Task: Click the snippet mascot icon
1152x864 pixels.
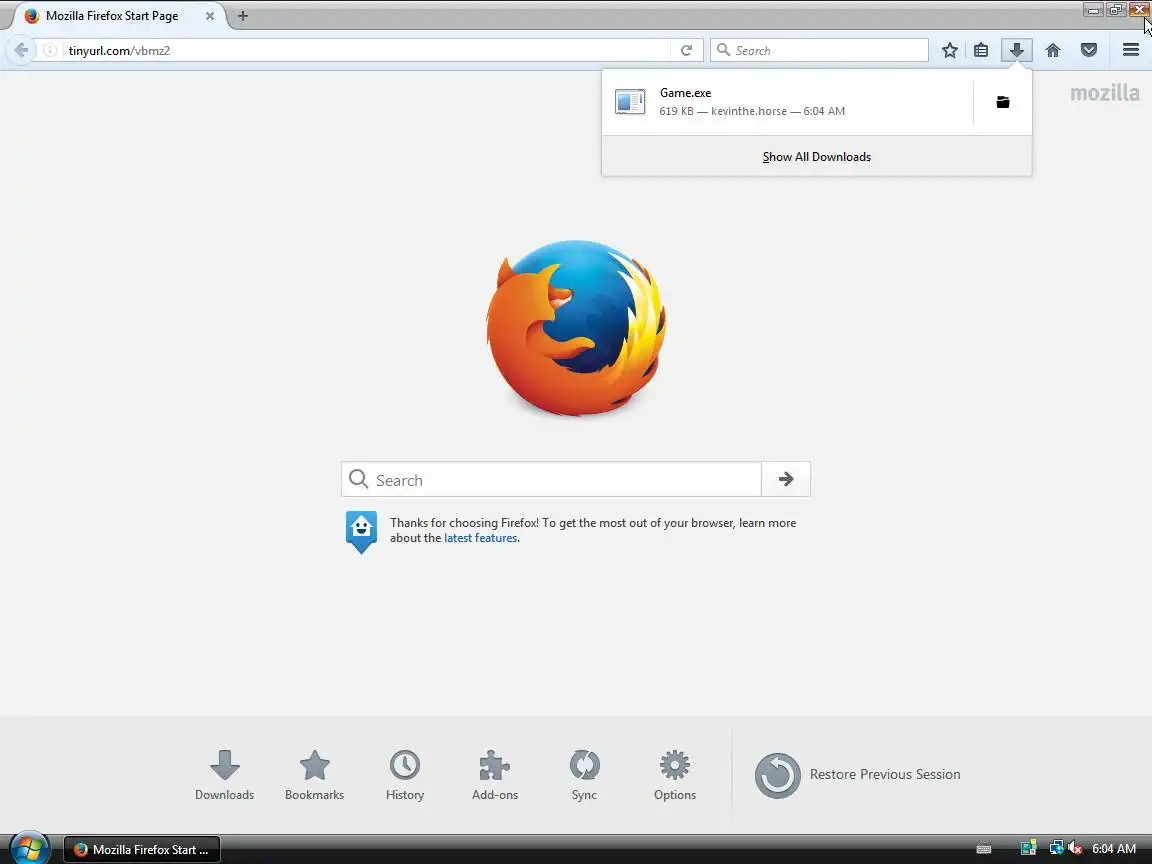Action: pos(361,532)
